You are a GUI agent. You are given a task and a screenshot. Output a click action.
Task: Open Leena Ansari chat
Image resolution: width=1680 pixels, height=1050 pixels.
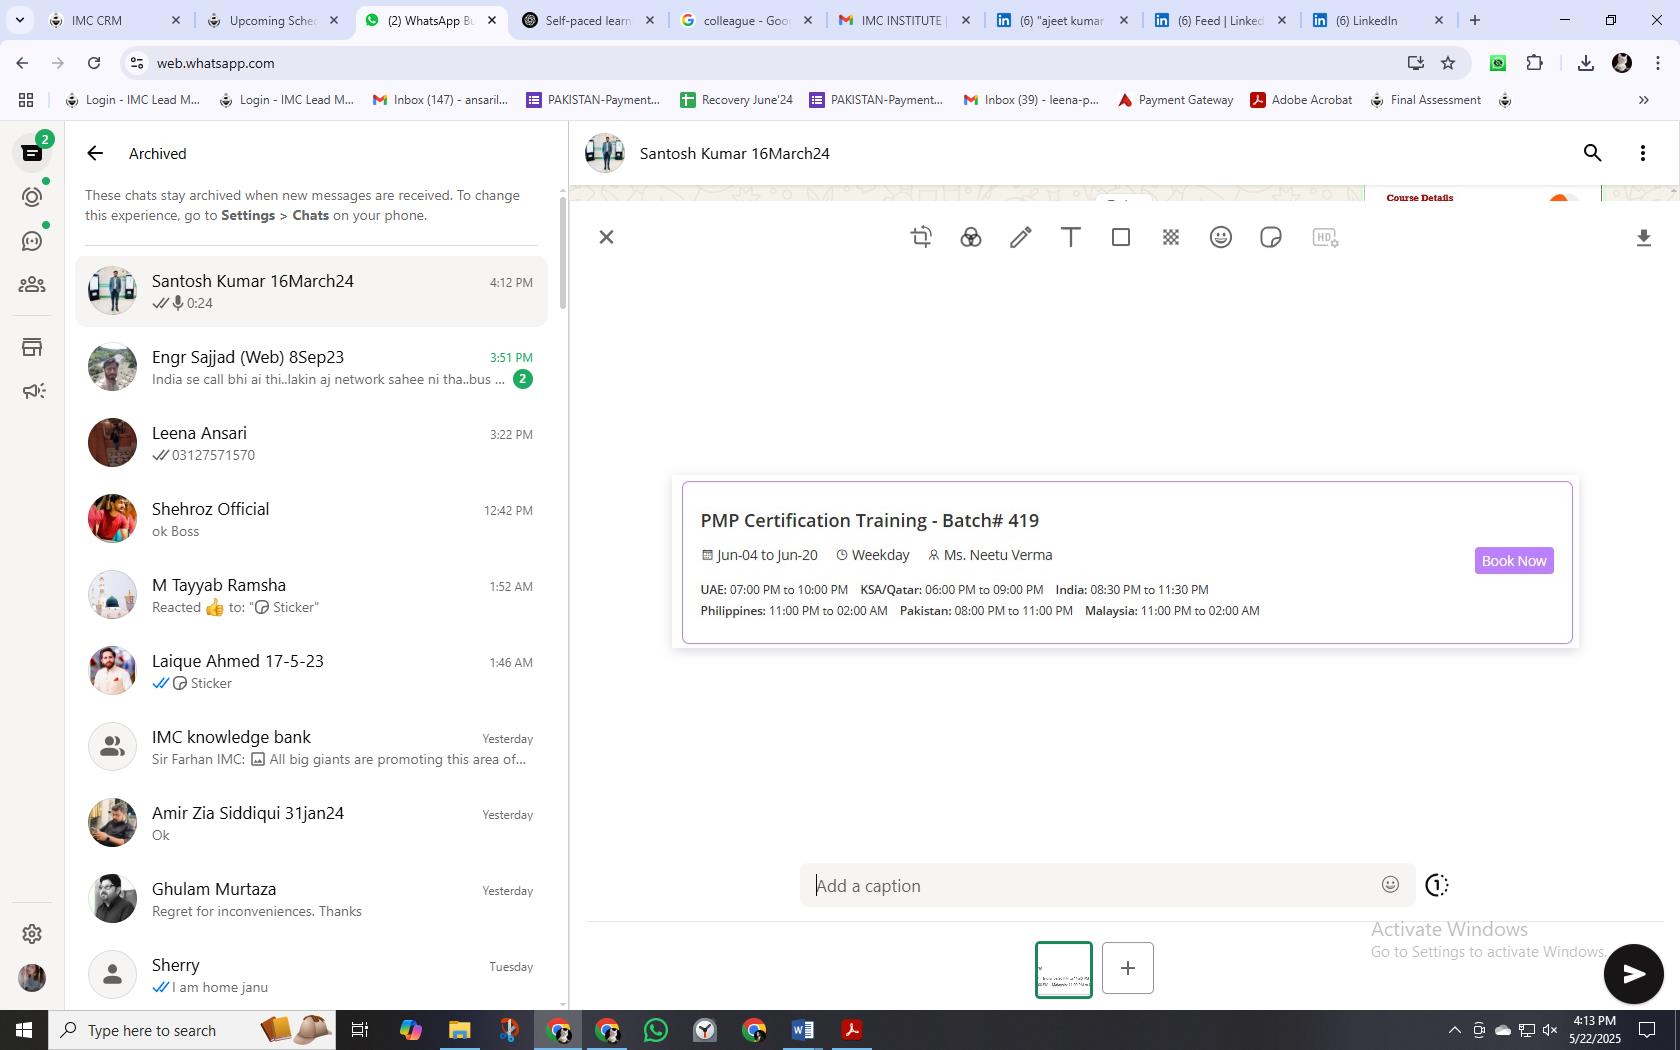pos(311,443)
